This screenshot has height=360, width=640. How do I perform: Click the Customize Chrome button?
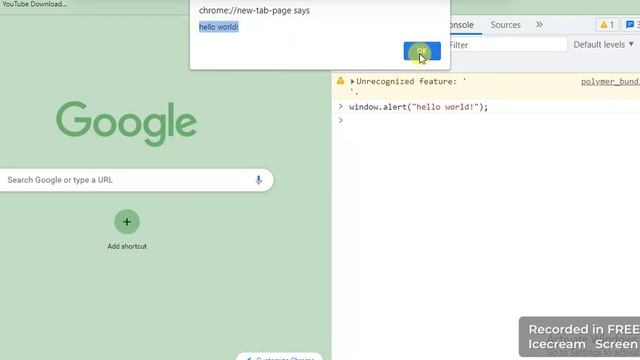click(x=280, y=357)
